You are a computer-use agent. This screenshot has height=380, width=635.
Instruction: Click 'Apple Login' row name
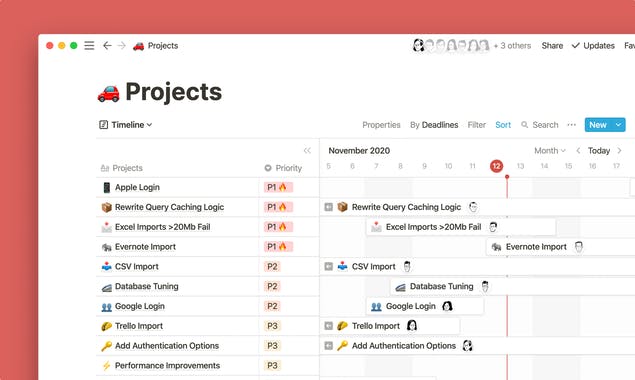tap(137, 187)
